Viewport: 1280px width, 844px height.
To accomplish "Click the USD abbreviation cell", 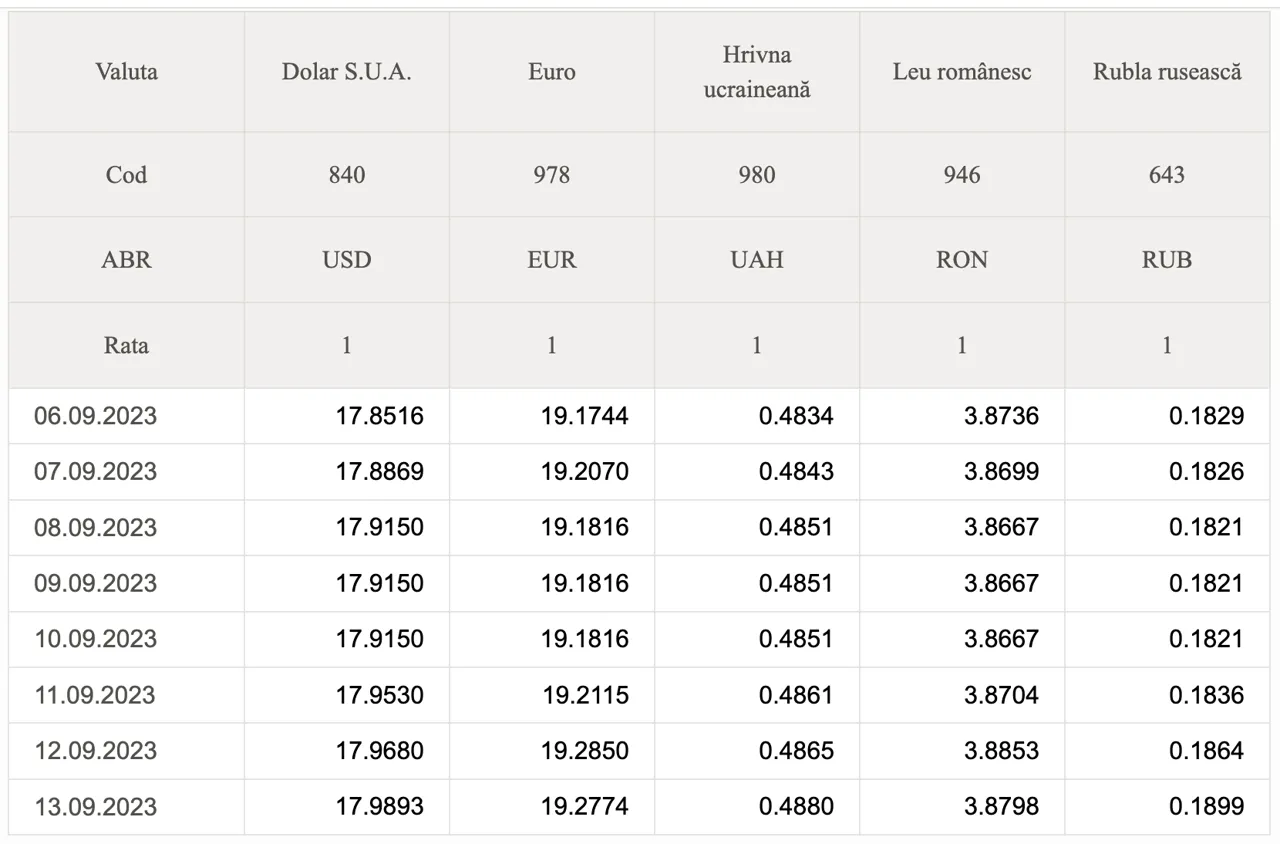I will click(x=346, y=260).
